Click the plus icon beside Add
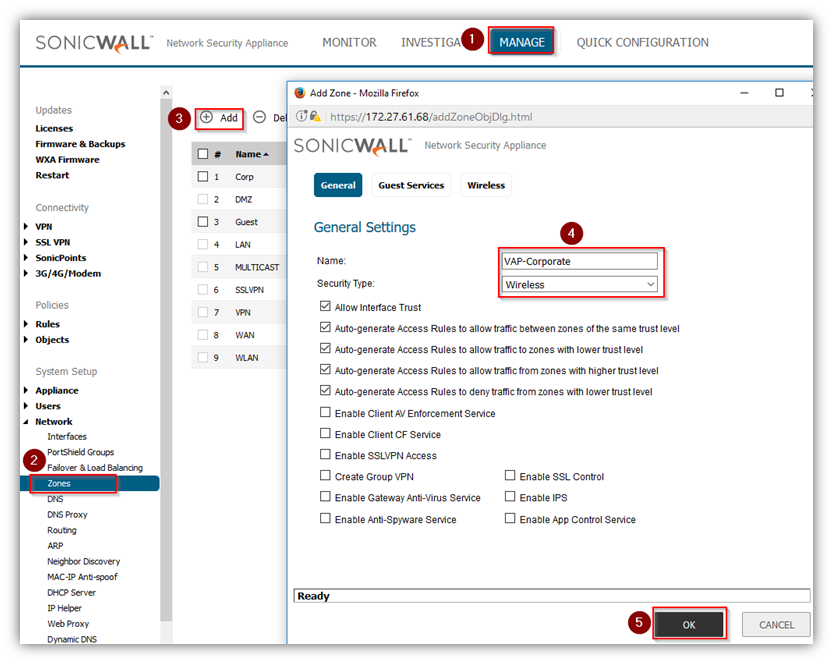 (207, 117)
